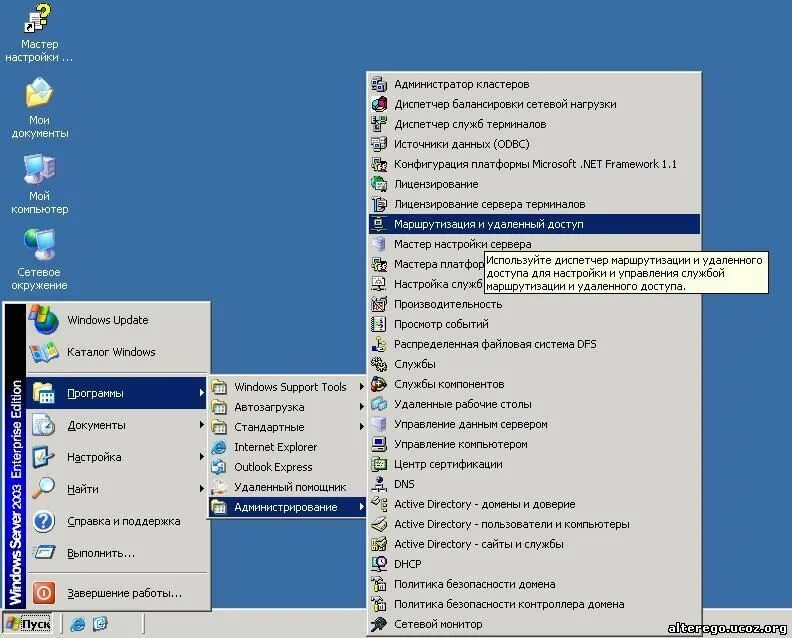
Task: Open Удаленный помощник from Programs menu
Action: [287, 487]
